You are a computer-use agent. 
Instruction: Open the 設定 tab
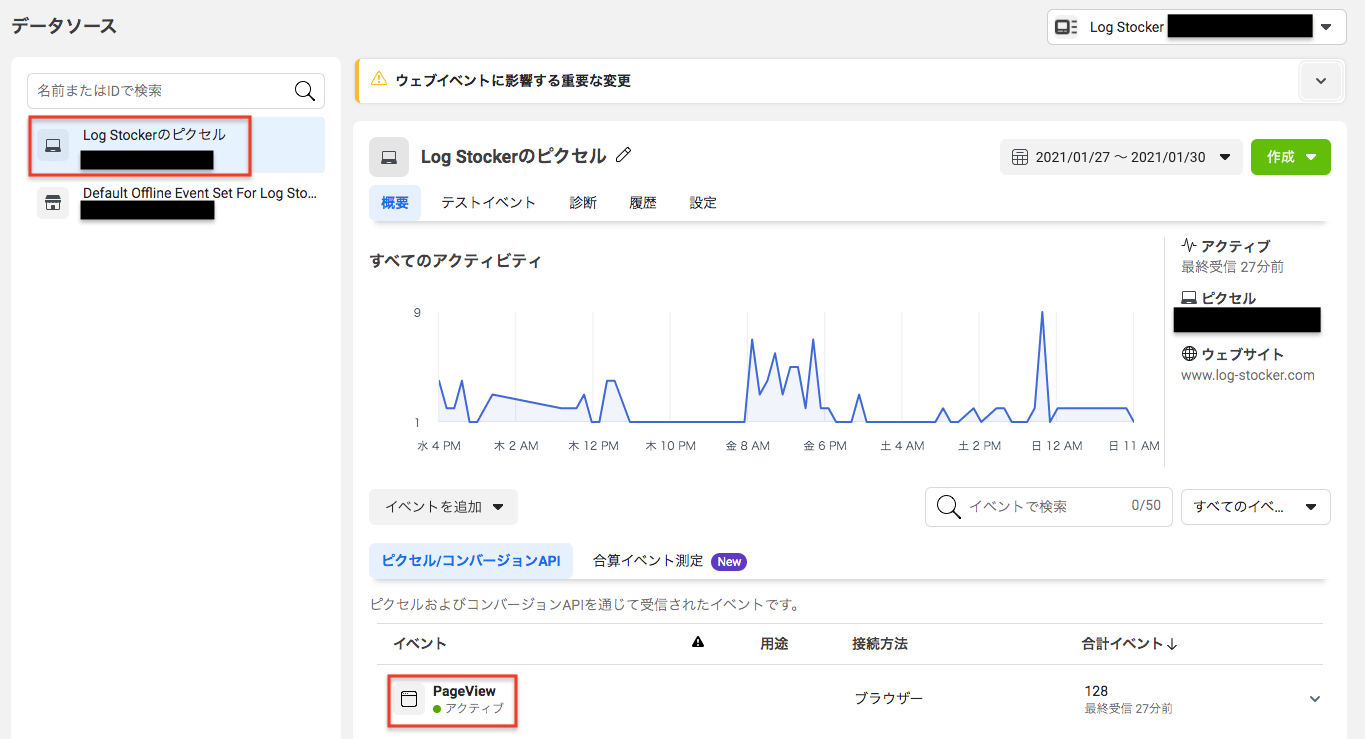point(703,202)
